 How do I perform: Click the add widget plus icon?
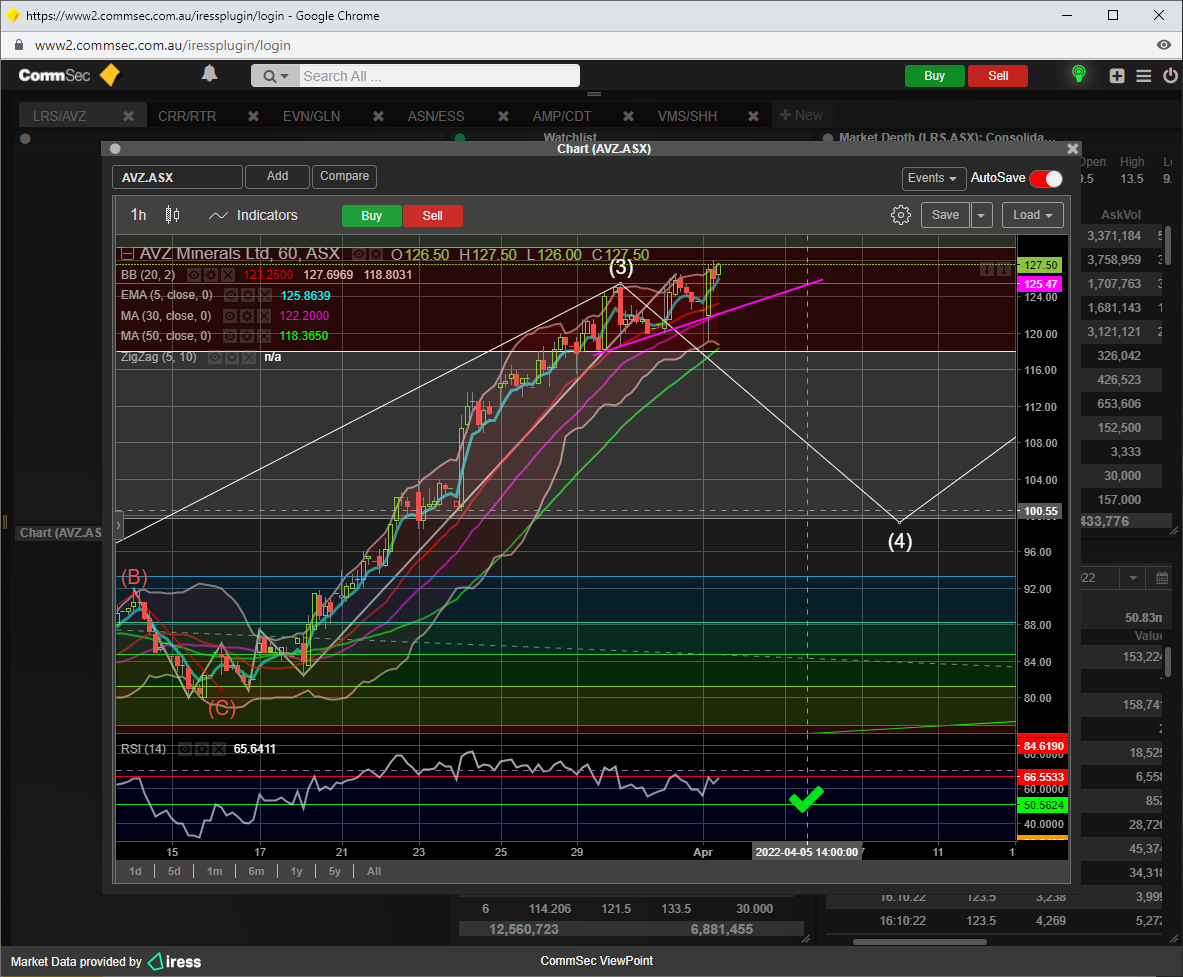(1117, 76)
